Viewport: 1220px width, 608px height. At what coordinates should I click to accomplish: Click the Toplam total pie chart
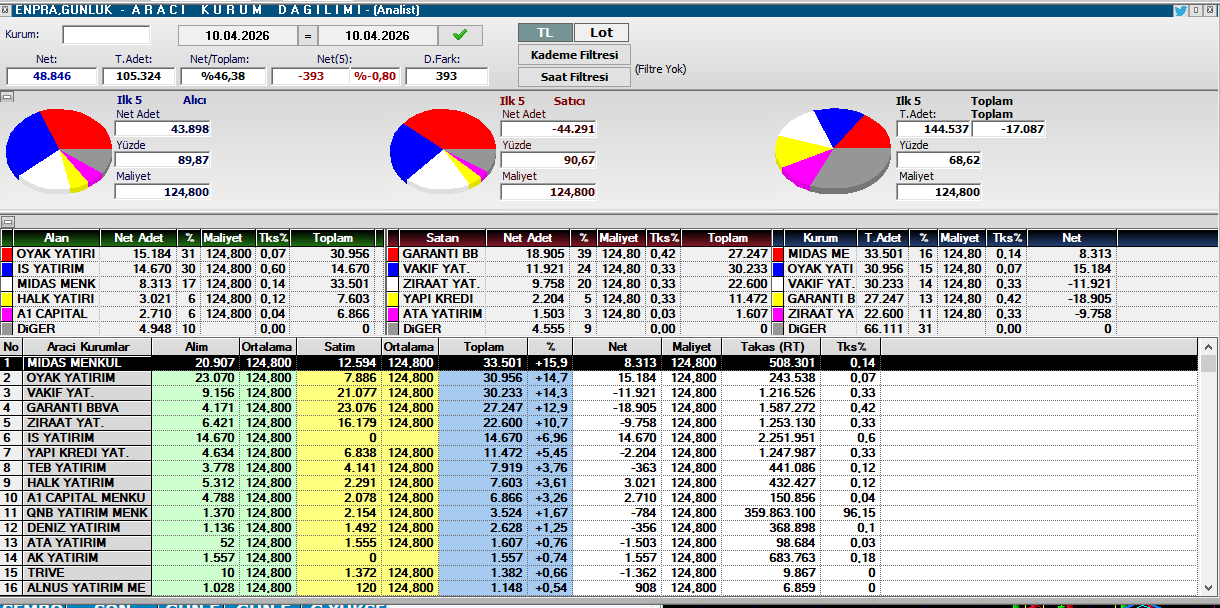832,150
